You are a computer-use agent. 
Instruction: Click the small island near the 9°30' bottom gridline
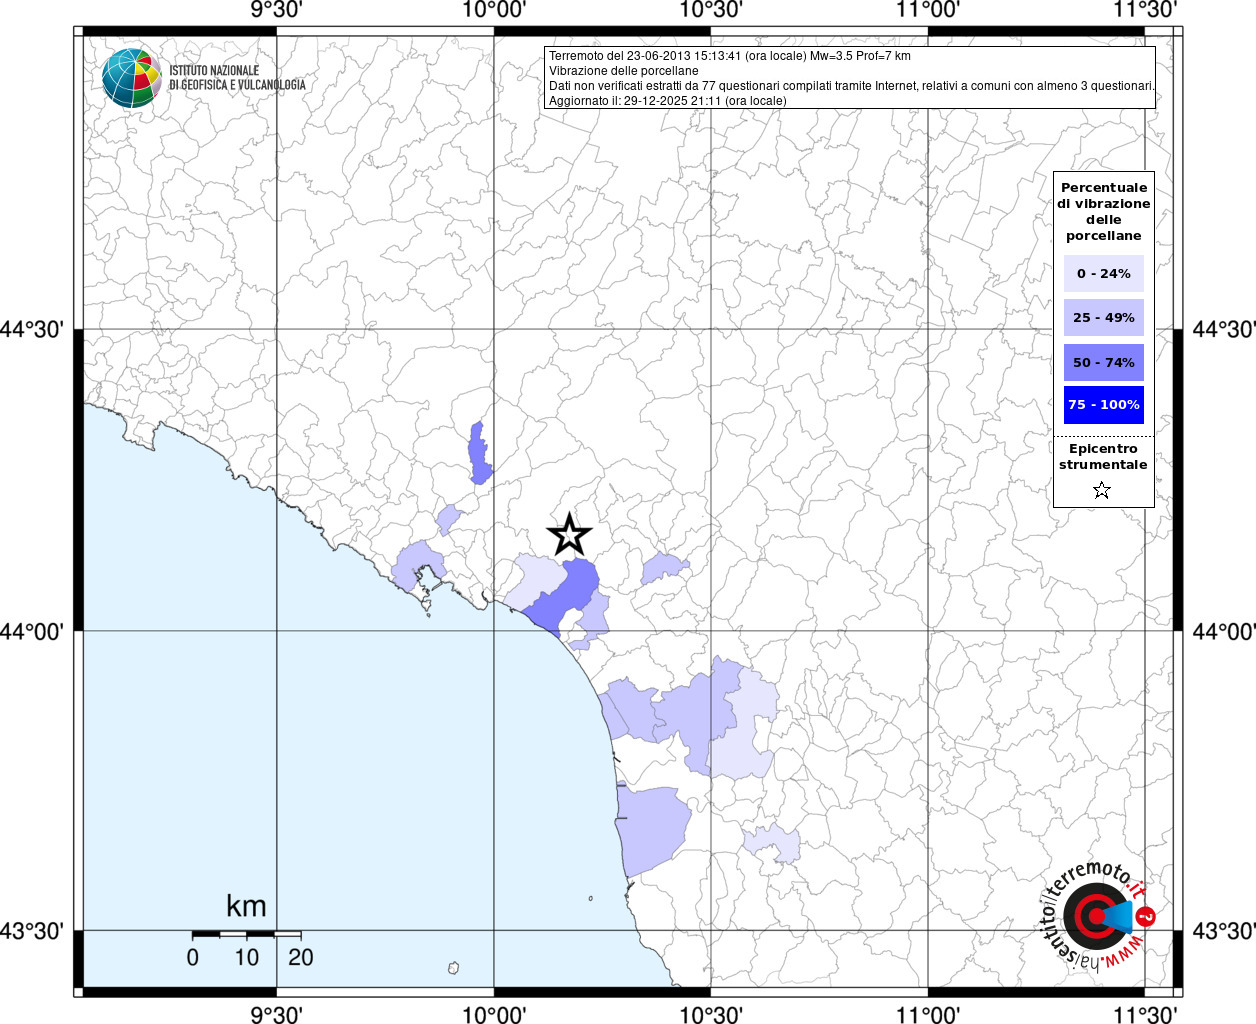(453, 968)
